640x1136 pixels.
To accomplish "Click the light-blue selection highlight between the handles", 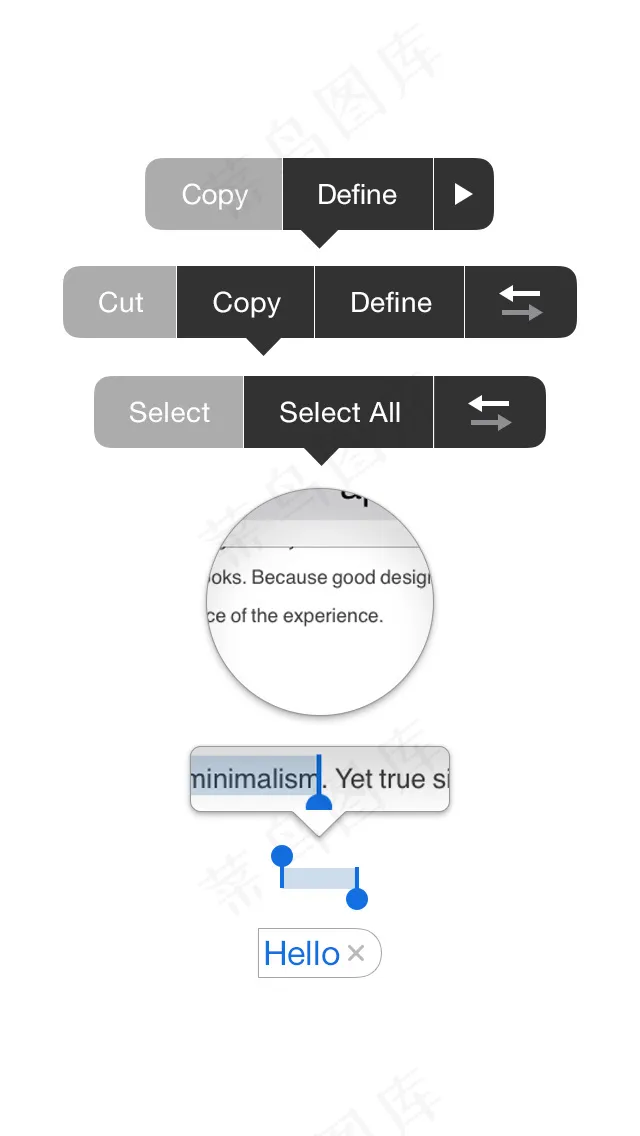I will point(319,877).
